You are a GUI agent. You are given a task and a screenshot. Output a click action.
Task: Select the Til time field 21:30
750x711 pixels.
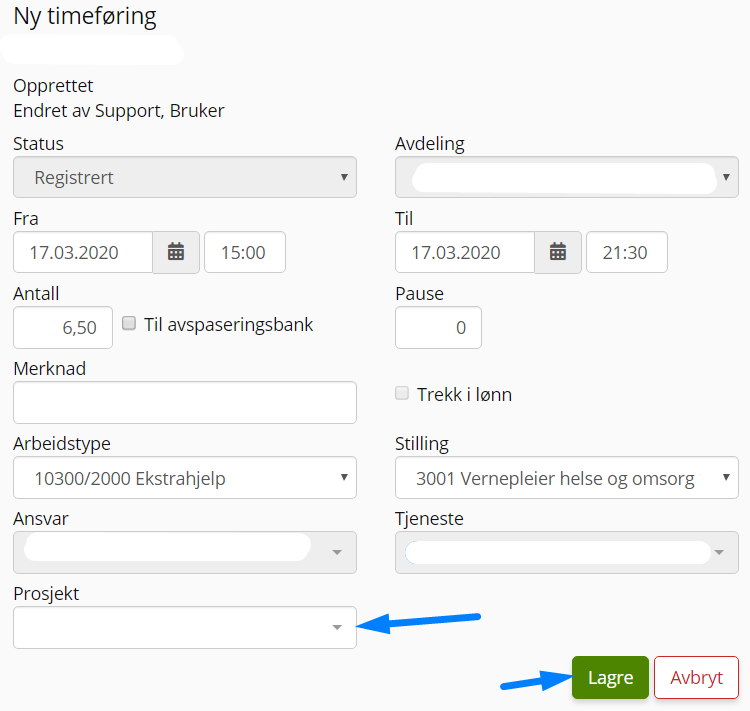tap(627, 252)
